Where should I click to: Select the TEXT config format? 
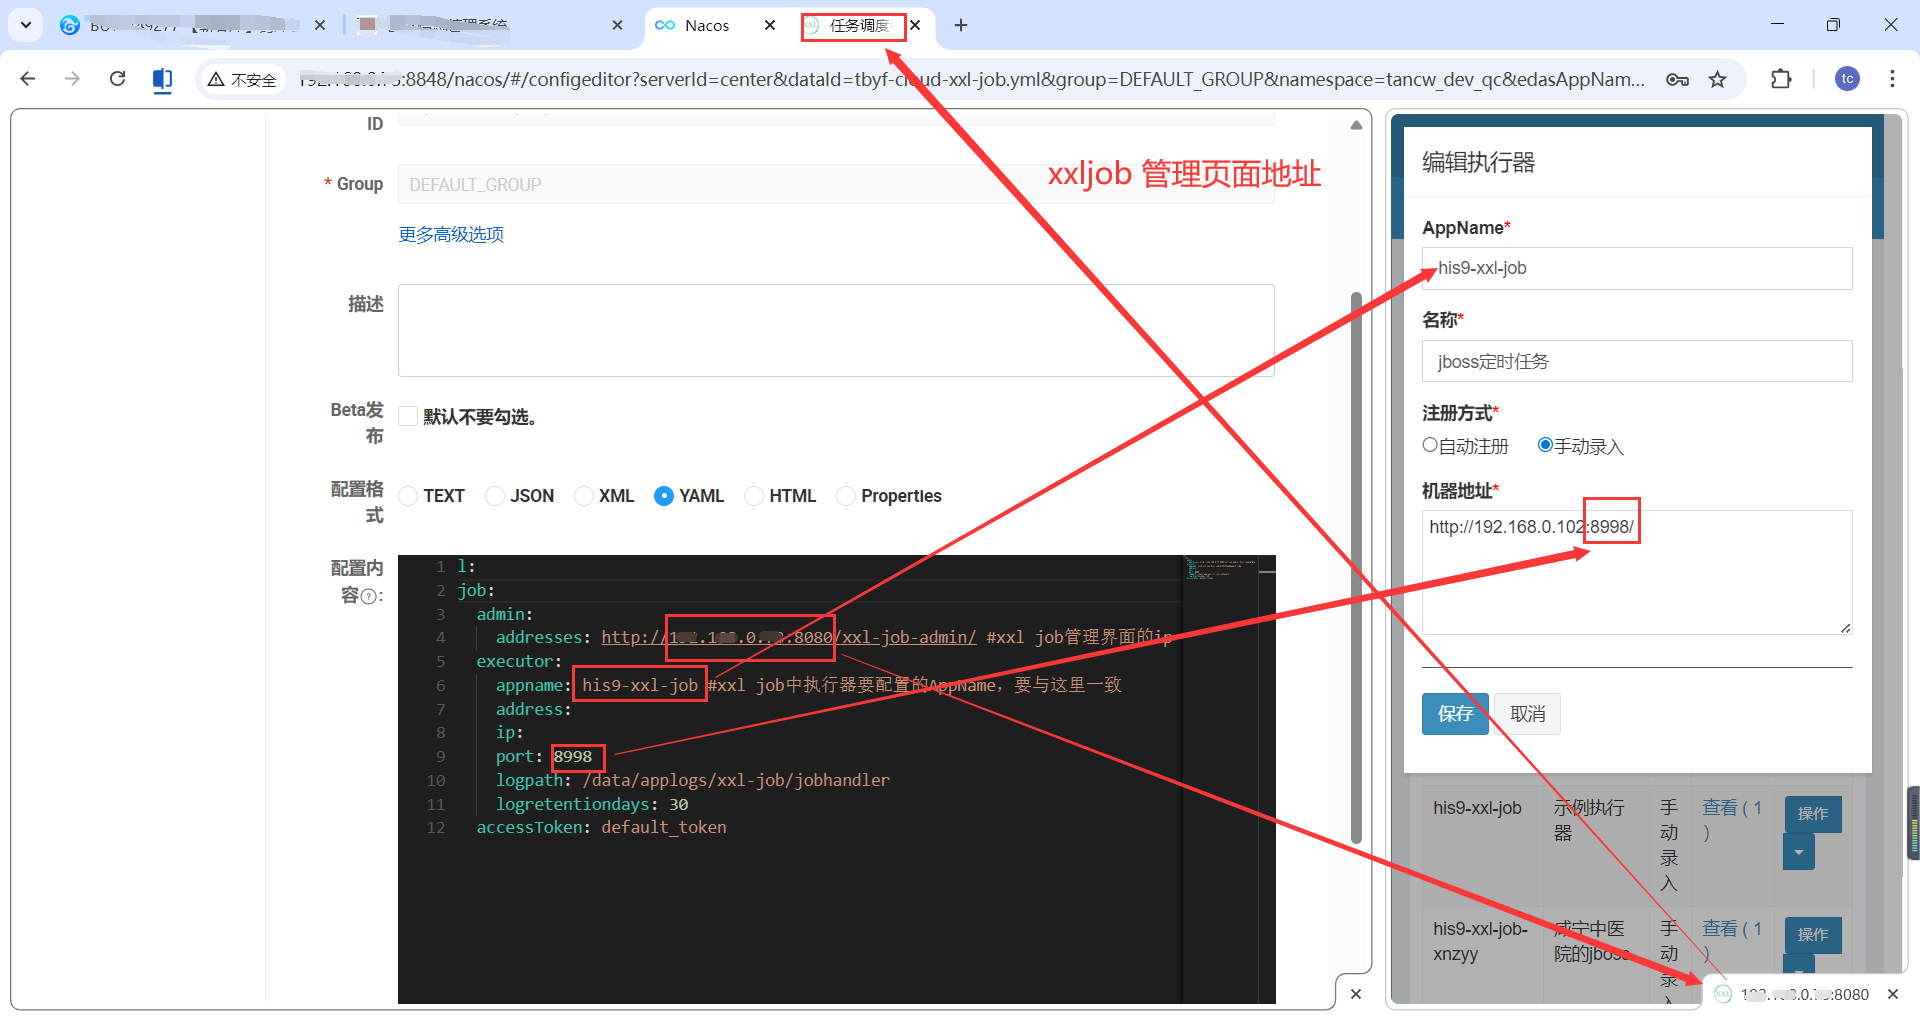pyautogui.click(x=408, y=496)
